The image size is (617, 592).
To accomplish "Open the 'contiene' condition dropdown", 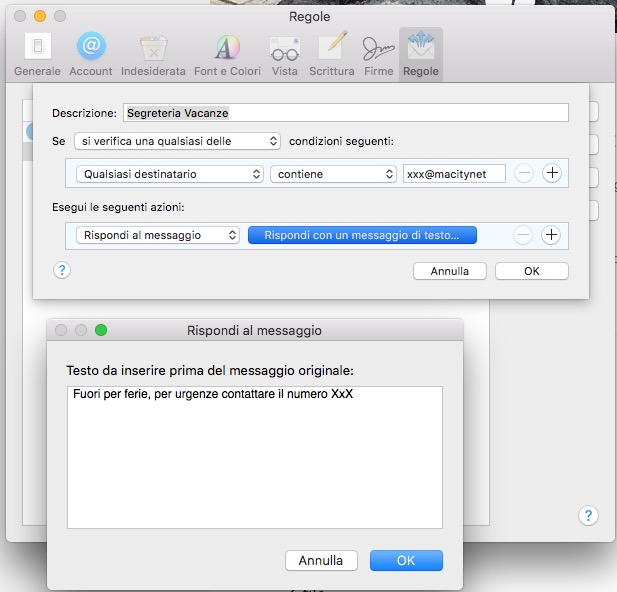I will click(333, 174).
